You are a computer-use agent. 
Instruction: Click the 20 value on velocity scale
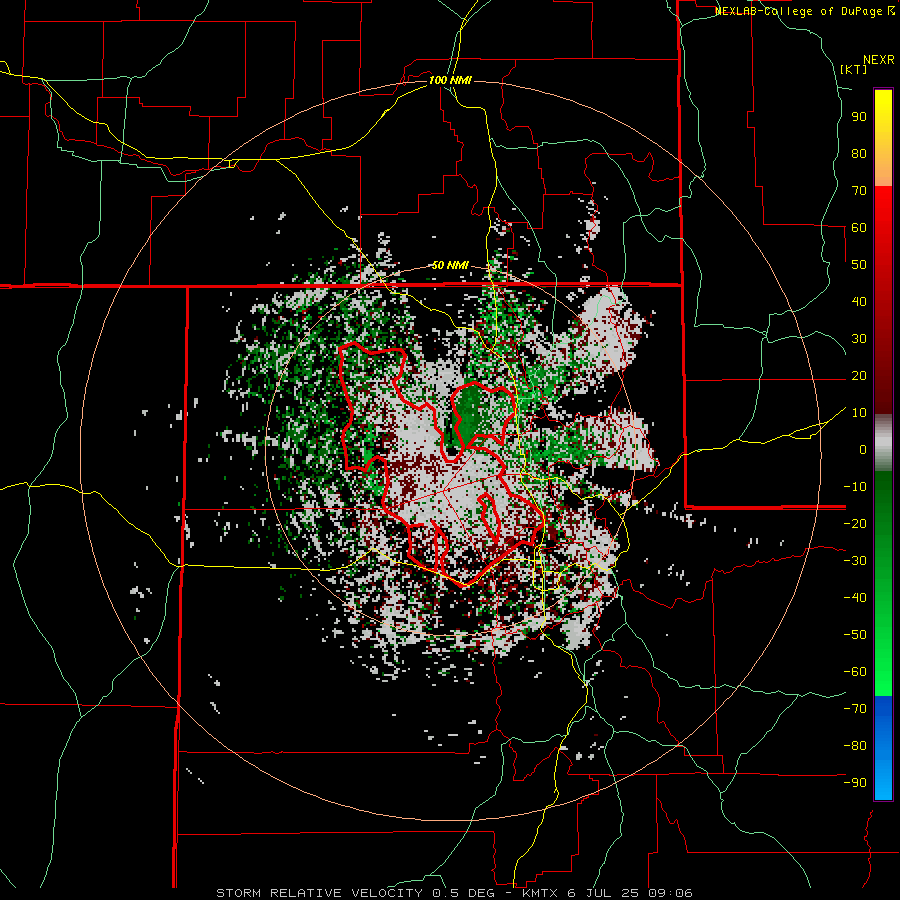pyautogui.click(x=859, y=375)
